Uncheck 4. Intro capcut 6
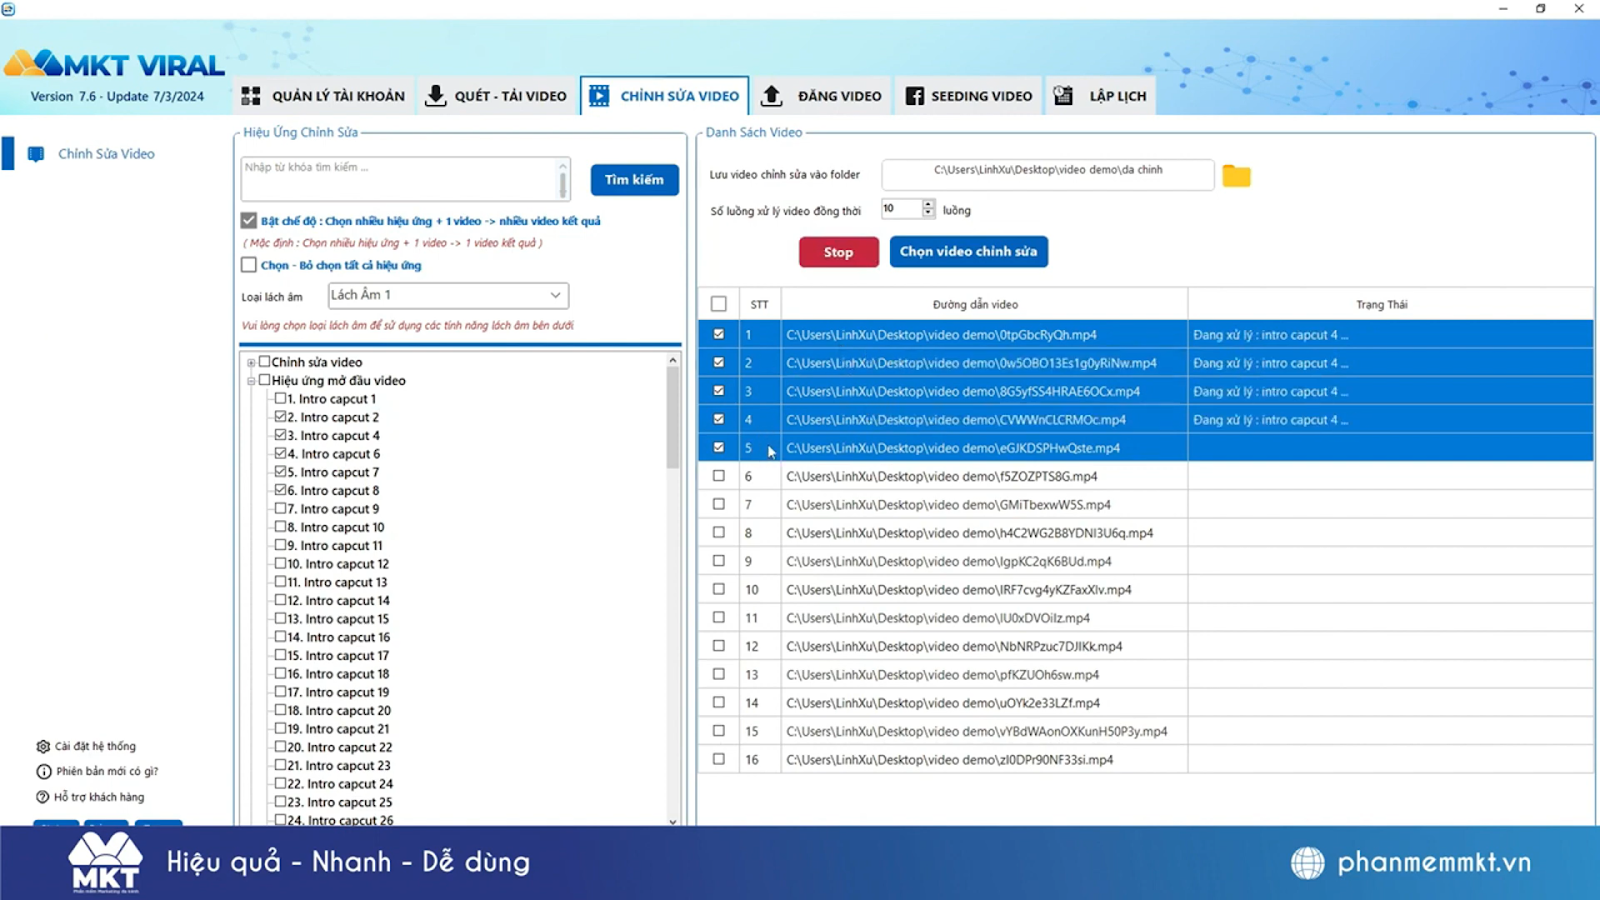 pos(281,453)
